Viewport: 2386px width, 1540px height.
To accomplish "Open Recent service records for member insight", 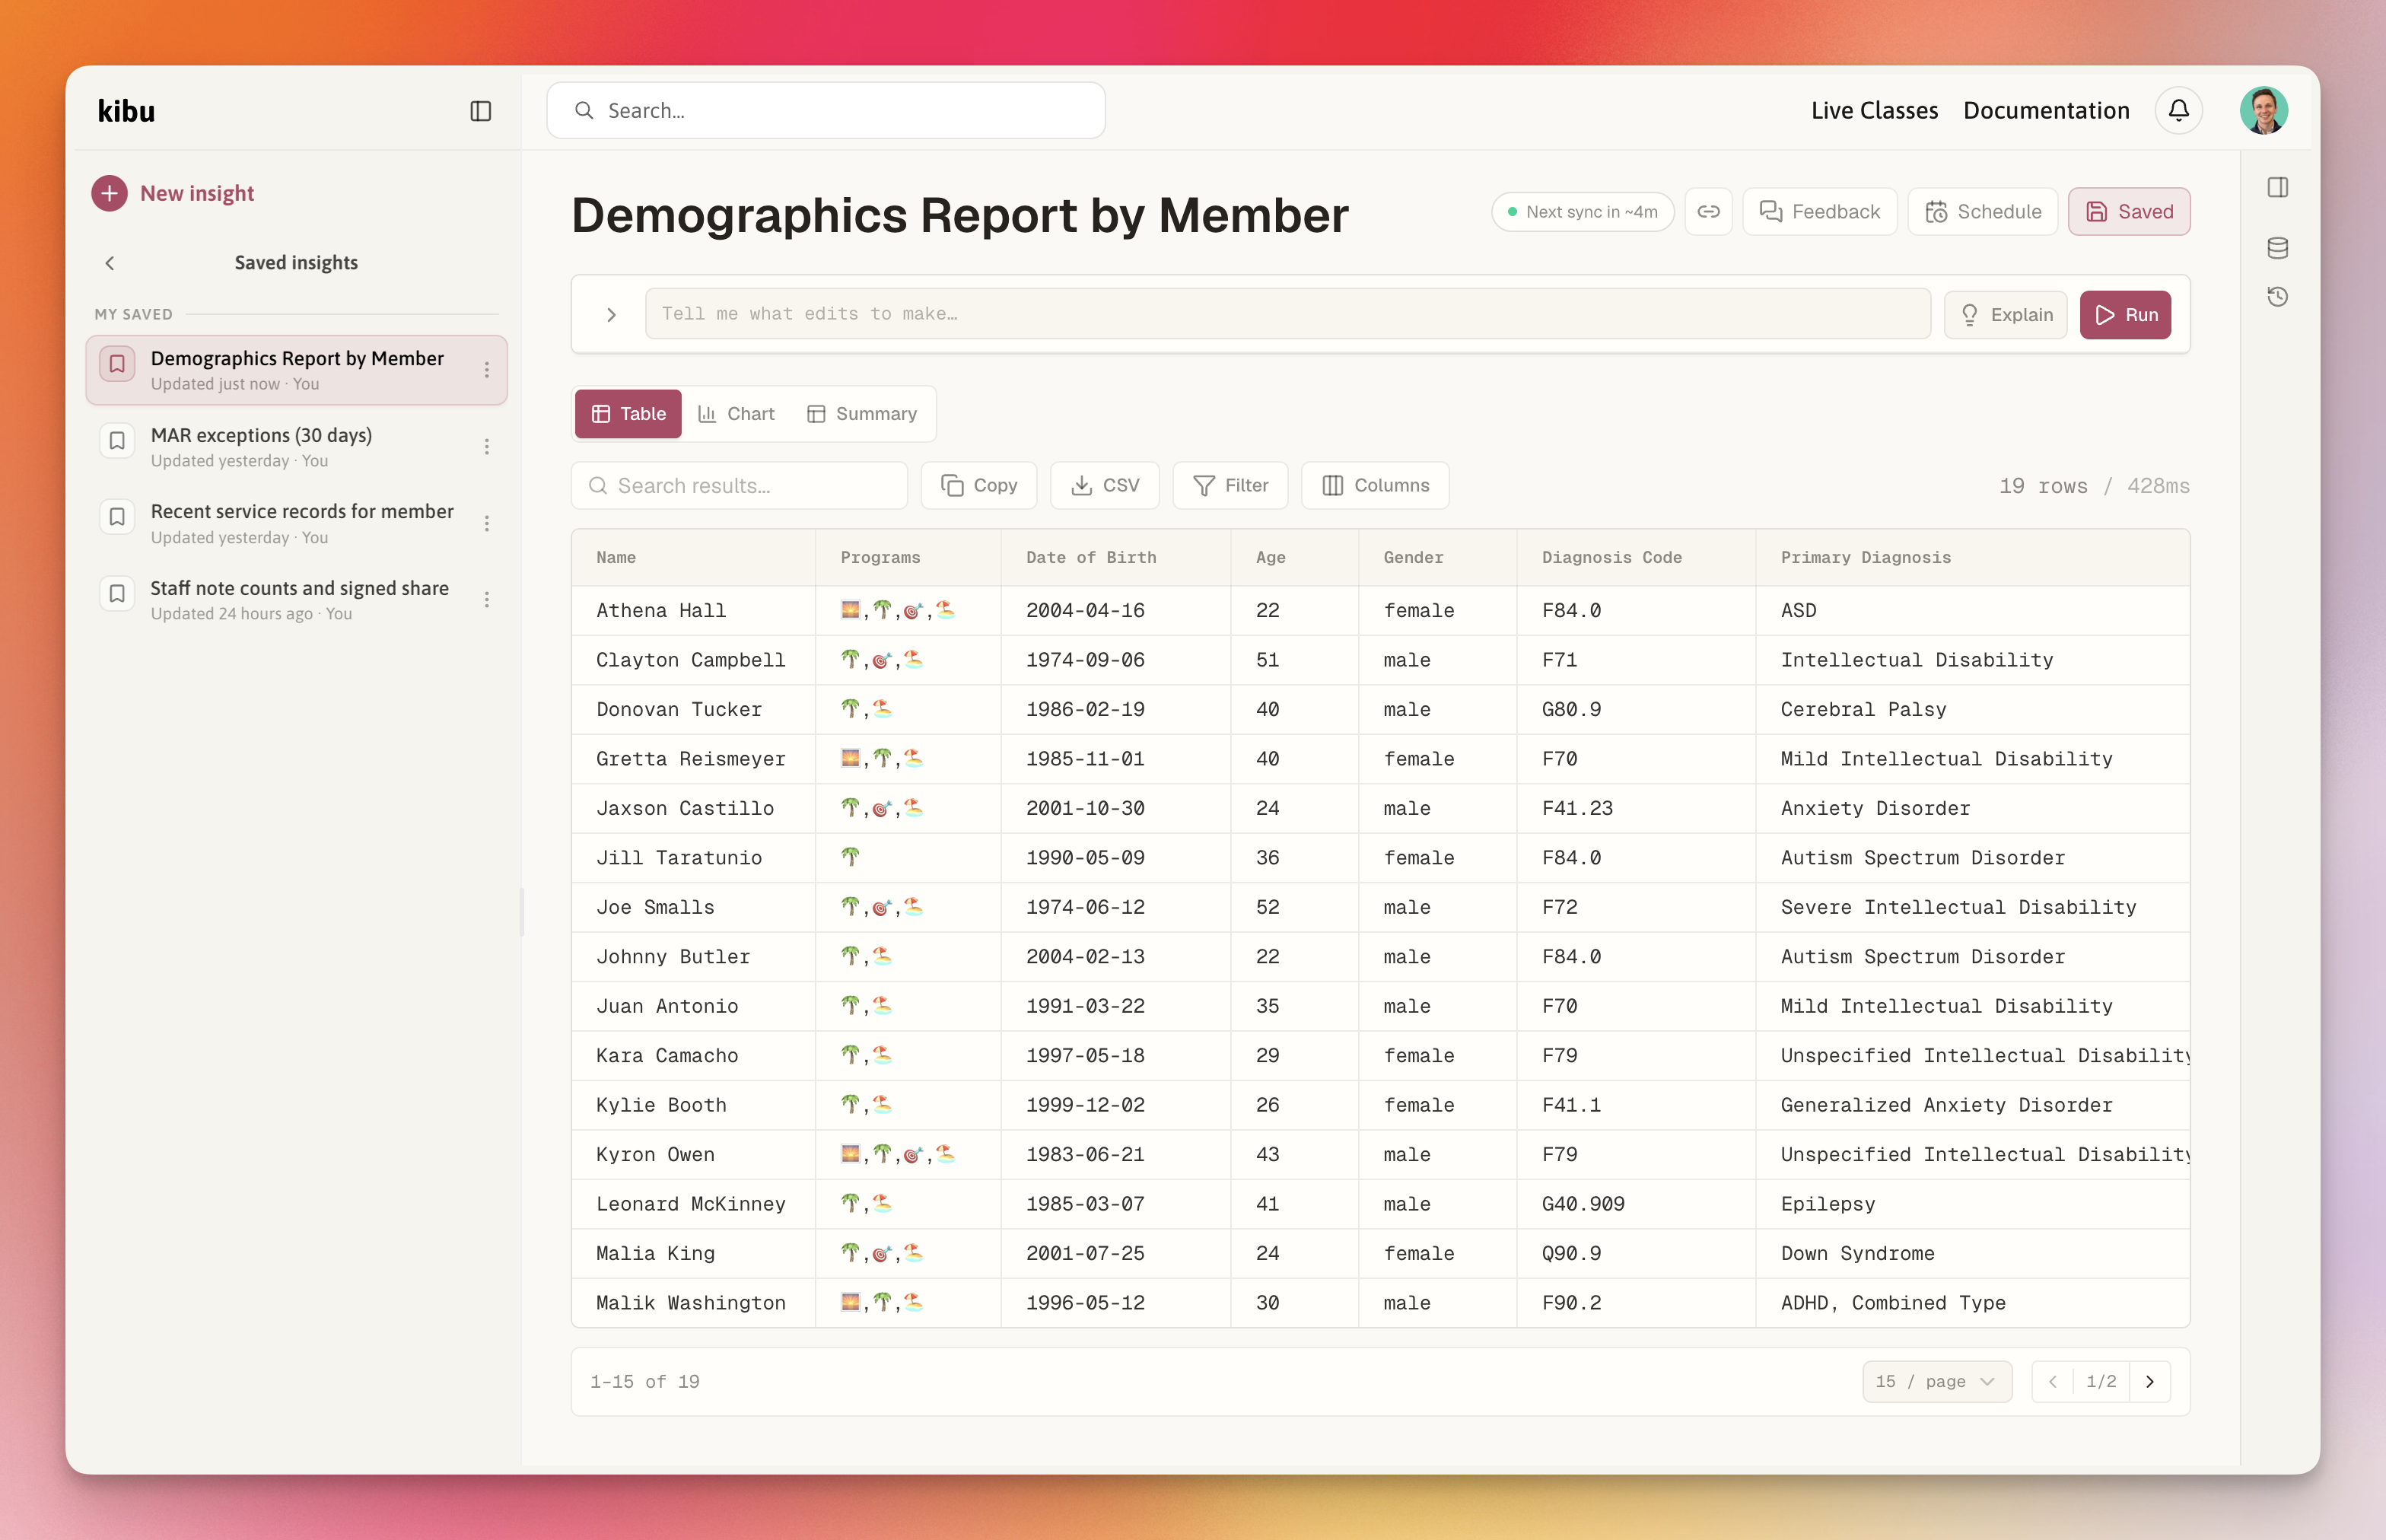I will (x=296, y=523).
